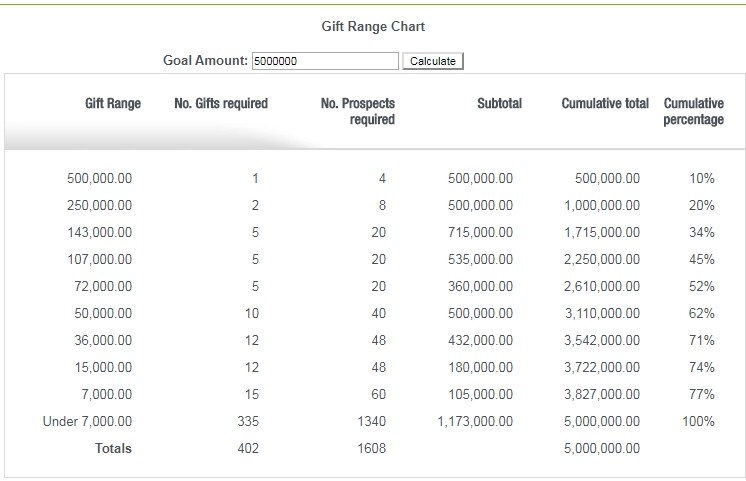Click the 45% cumulative percentage cell
The image size is (746, 481).
coord(702,259)
